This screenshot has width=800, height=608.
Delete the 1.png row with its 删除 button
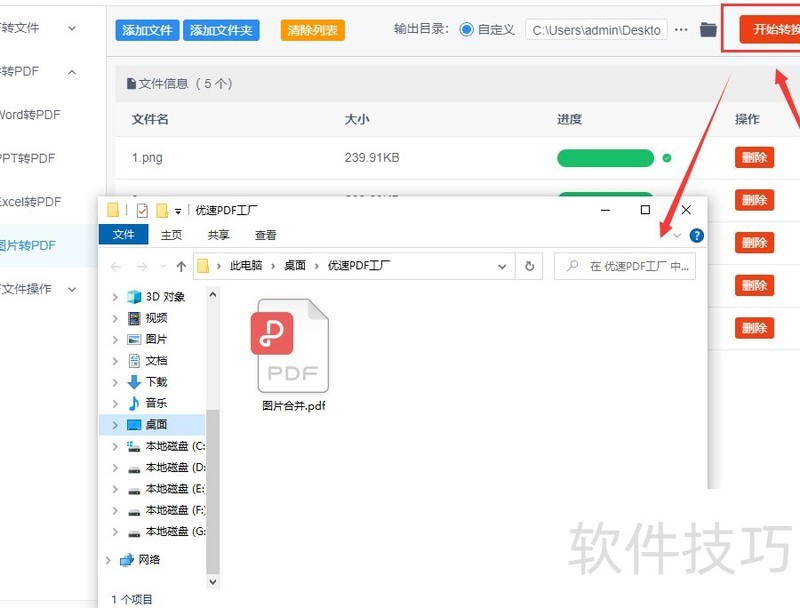pos(754,158)
